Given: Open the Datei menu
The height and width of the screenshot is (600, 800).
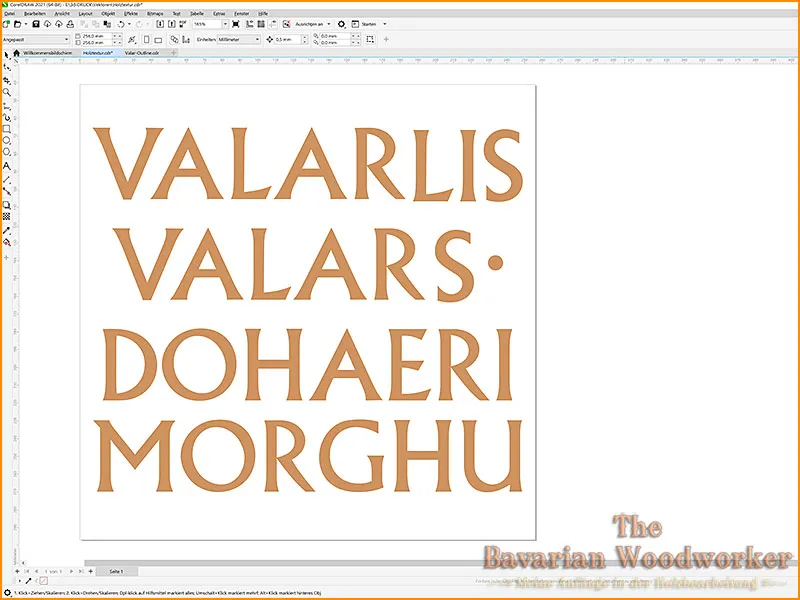Looking at the screenshot, I should click(9, 14).
